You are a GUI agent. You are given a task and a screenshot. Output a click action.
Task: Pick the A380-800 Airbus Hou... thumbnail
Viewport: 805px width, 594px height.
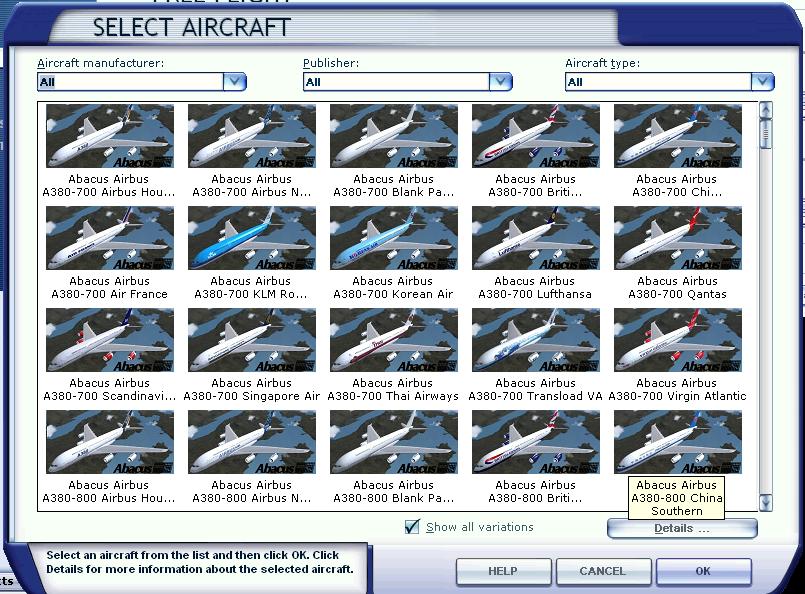click(x=110, y=442)
